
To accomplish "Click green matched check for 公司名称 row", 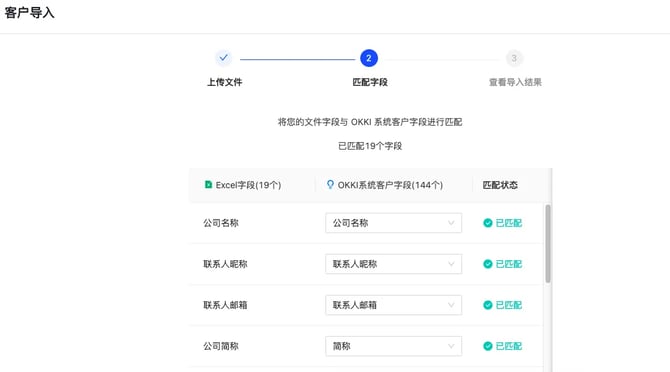I will [x=488, y=223].
